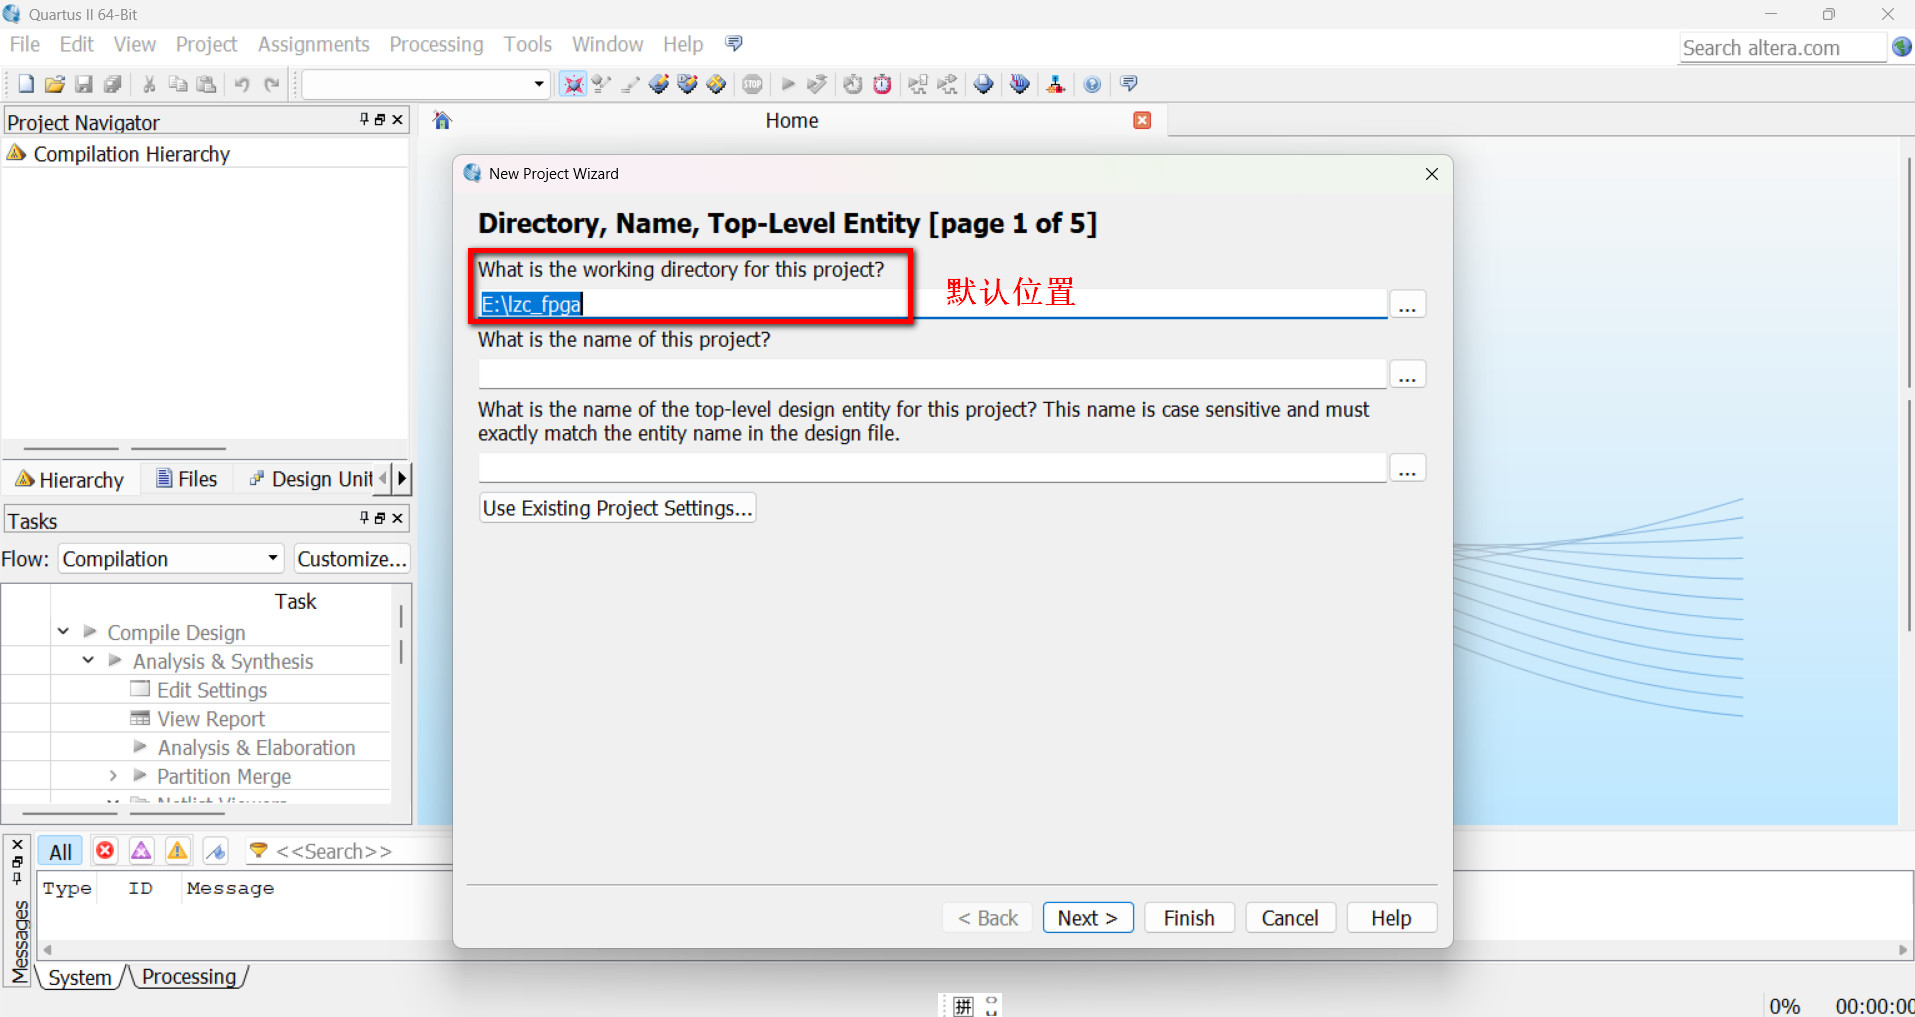Click the red stopwatch TimeQuest icon

coord(882,84)
